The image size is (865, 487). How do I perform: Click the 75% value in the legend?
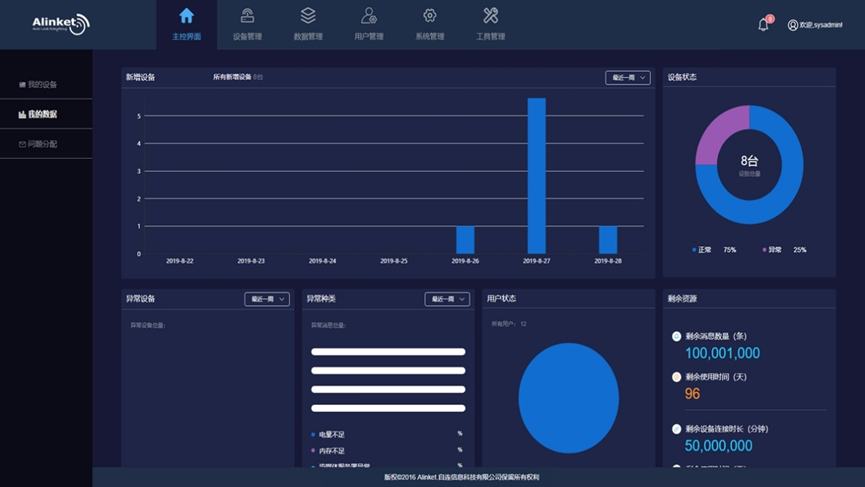click(730, 250)
